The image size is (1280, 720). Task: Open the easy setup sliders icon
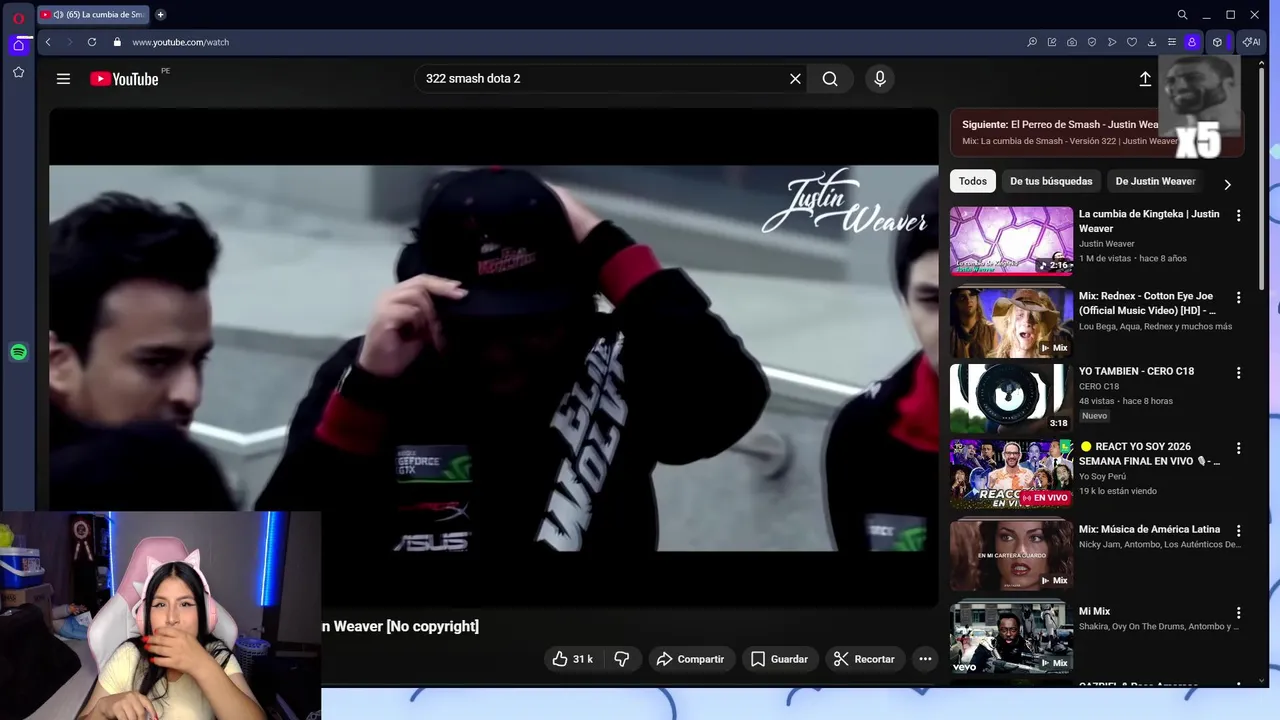pos(1172,42)
